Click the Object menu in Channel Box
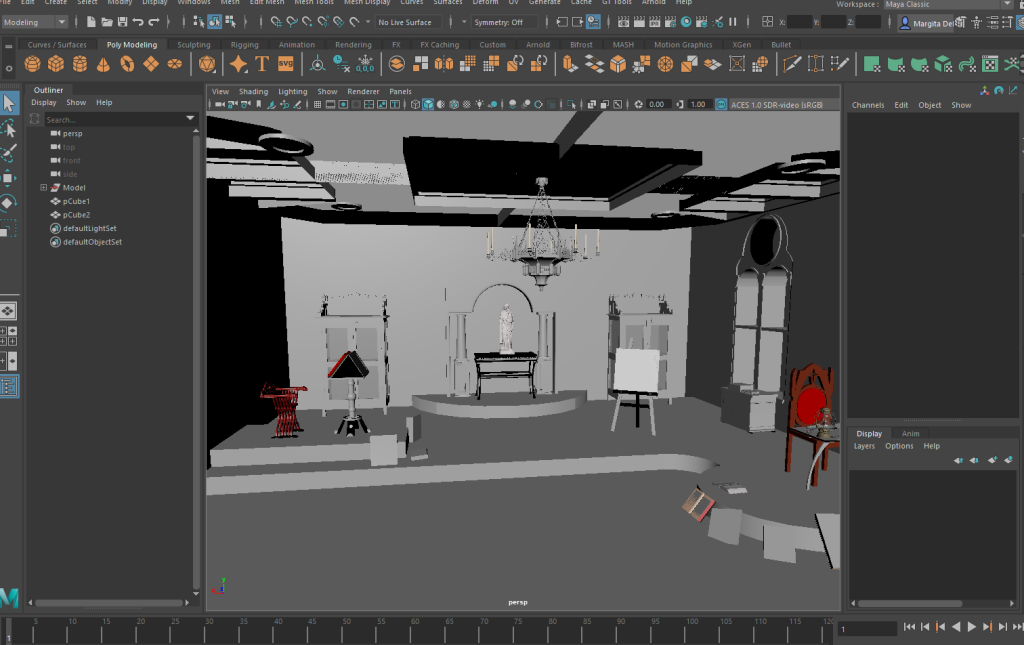The image size is (1024, 645). [929, 105]
